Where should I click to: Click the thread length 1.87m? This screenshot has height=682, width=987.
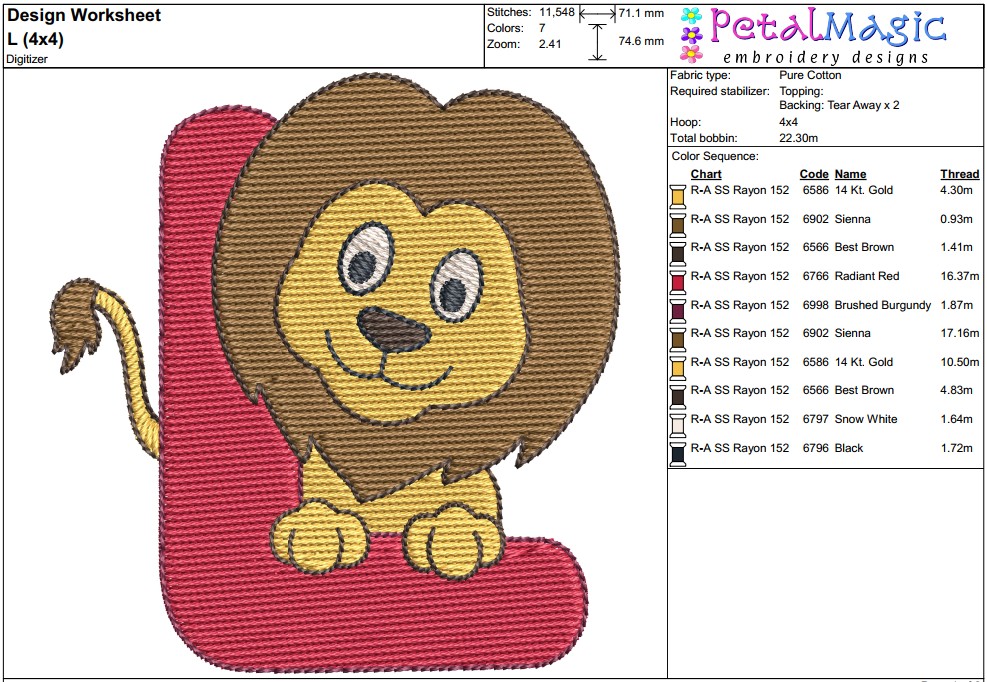[x=957, y=305]
